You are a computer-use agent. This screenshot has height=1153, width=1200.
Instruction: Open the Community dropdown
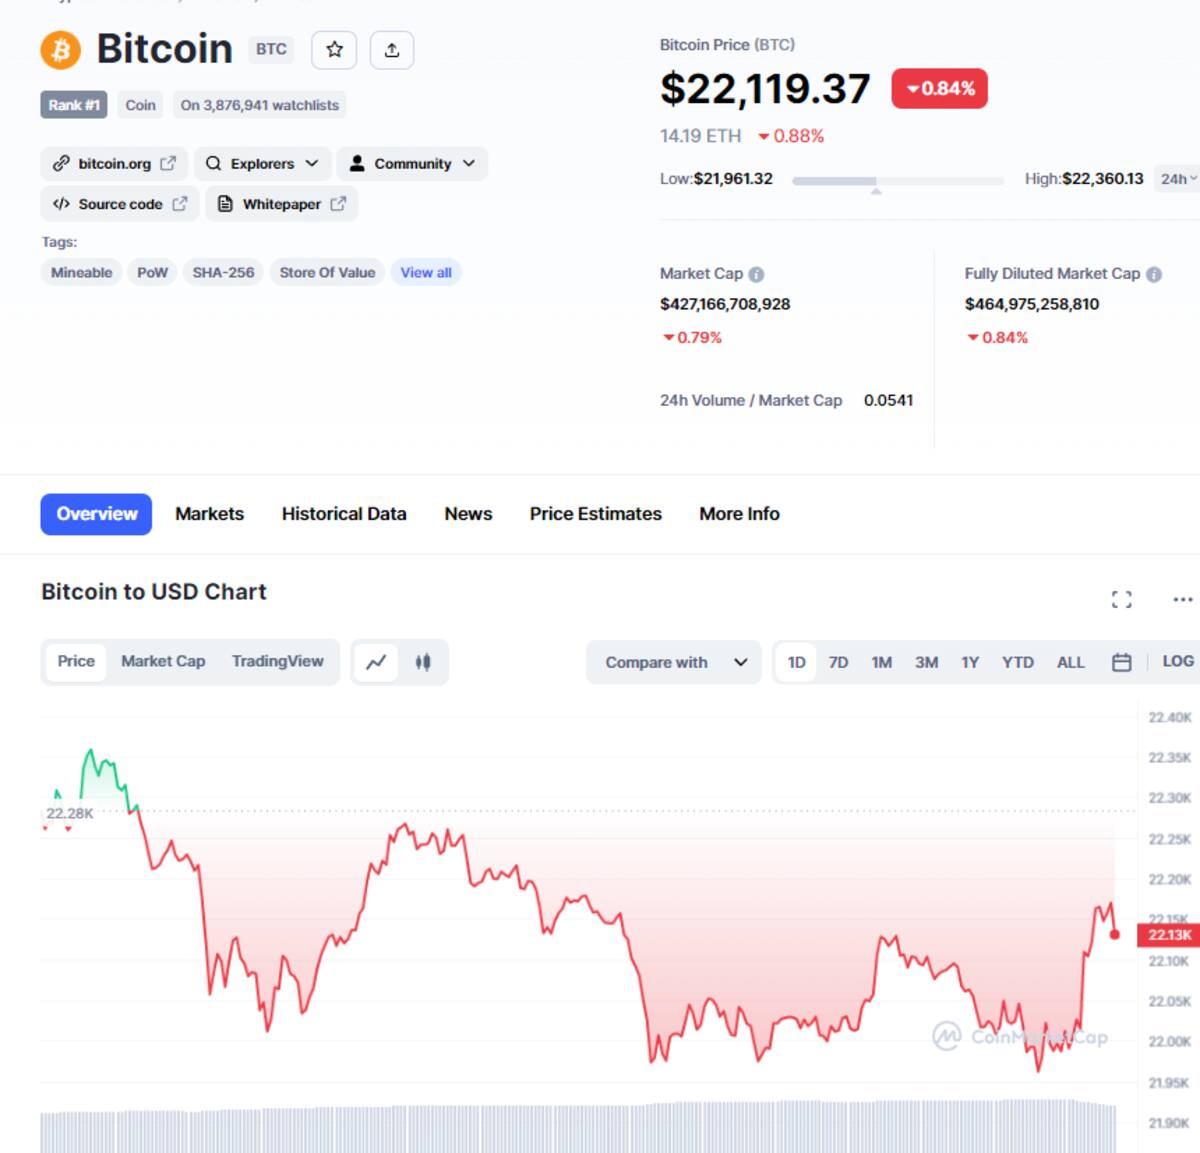(412, 164)
